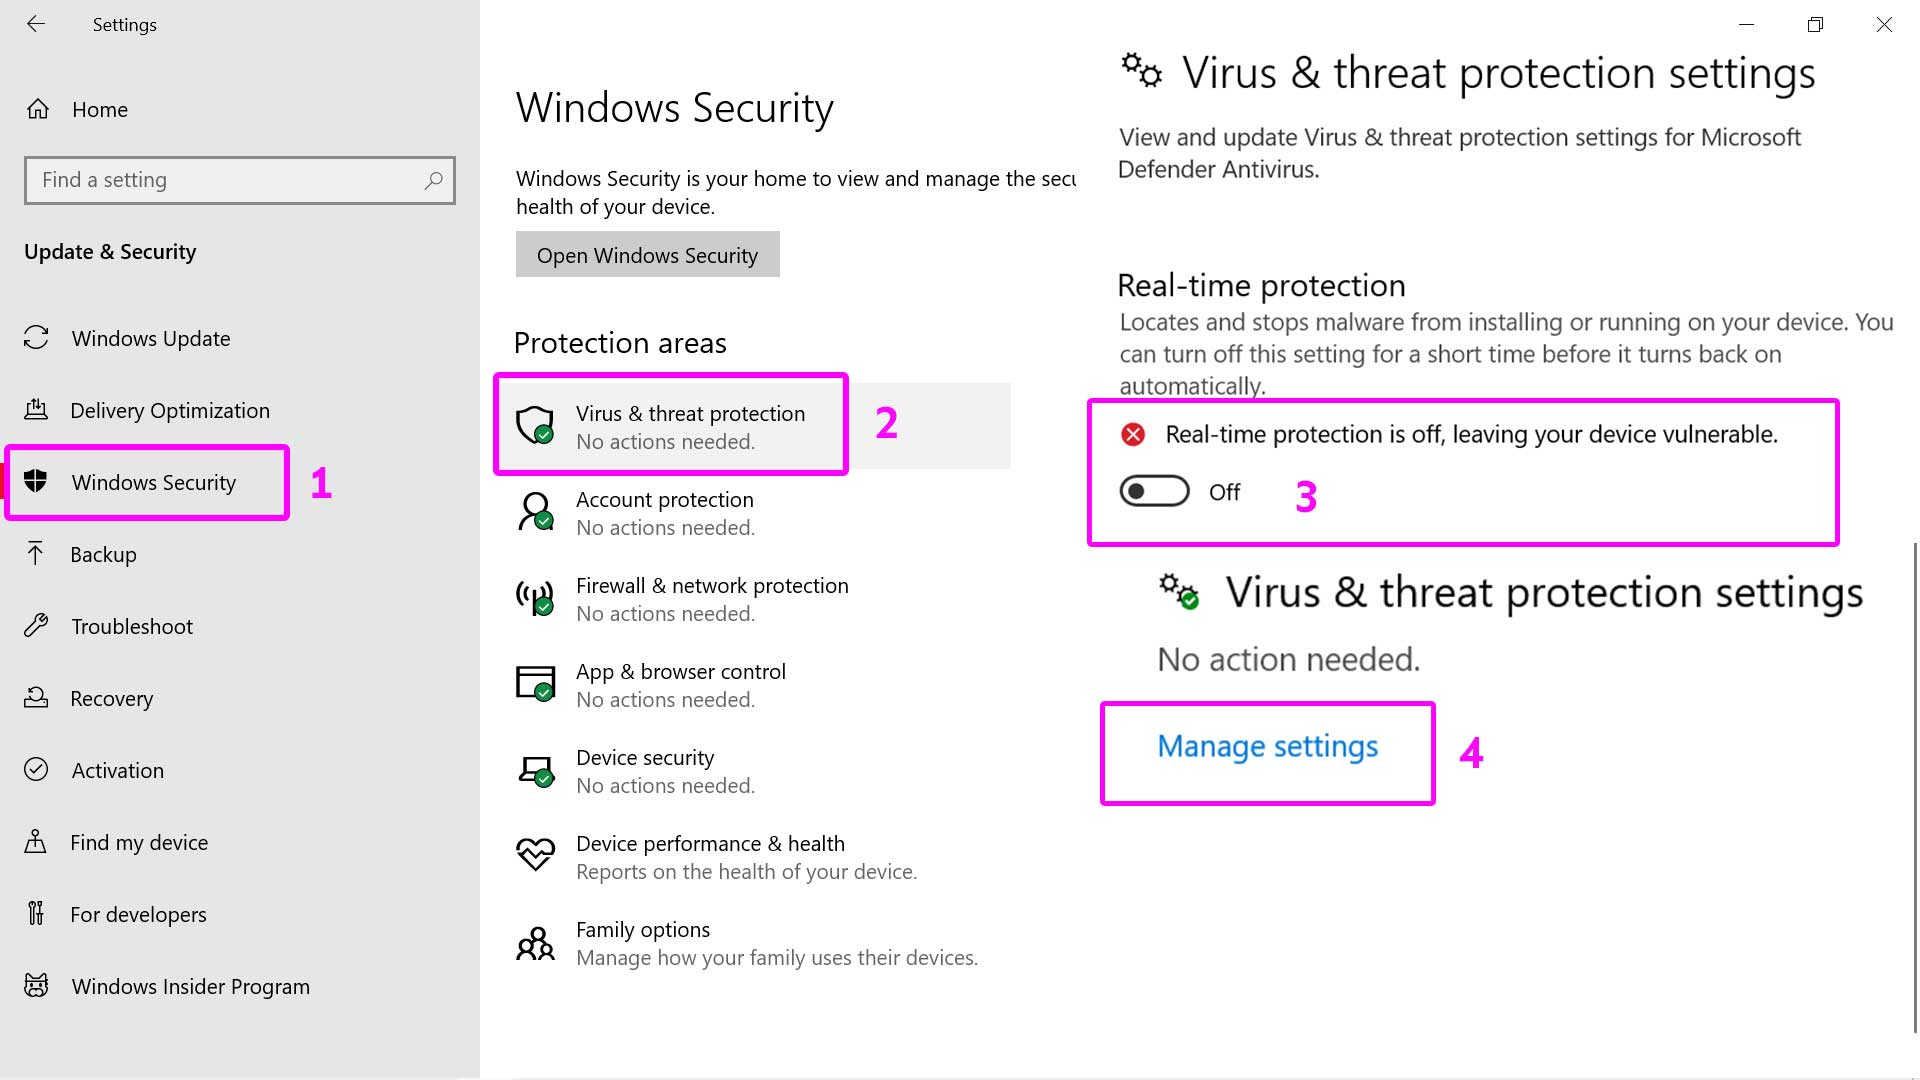Expand Recovery options section

point(112,698)
